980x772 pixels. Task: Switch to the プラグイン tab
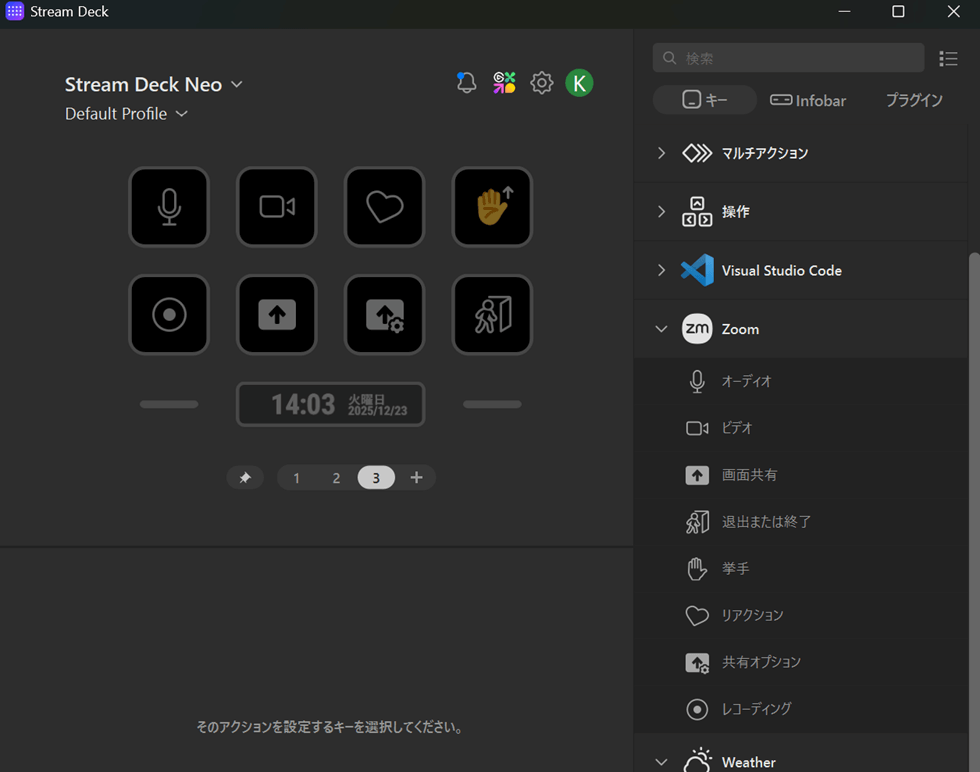(x=914, y=100)
